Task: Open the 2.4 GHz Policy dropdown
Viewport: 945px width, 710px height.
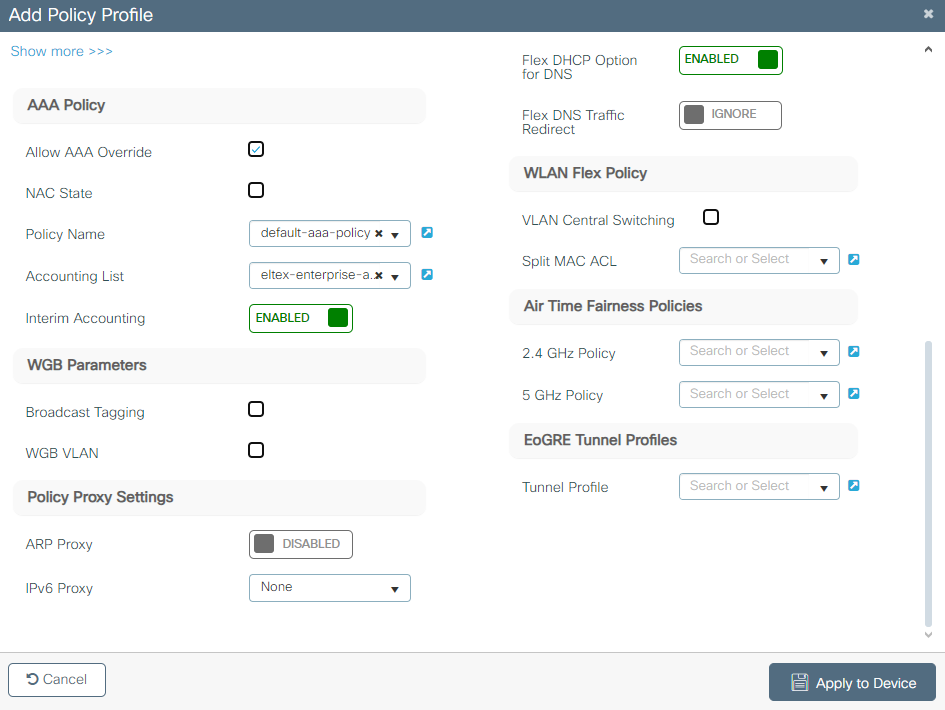Action: coord(758,352)
